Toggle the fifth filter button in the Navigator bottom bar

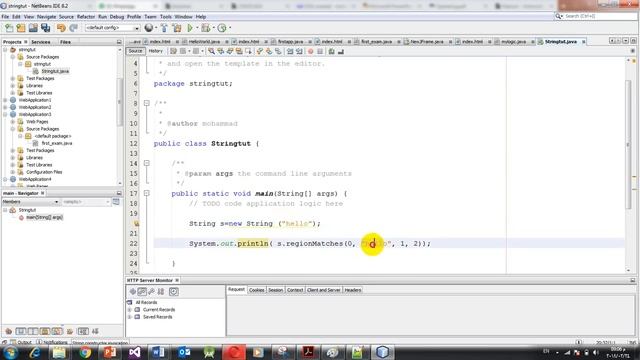[57, 331]
